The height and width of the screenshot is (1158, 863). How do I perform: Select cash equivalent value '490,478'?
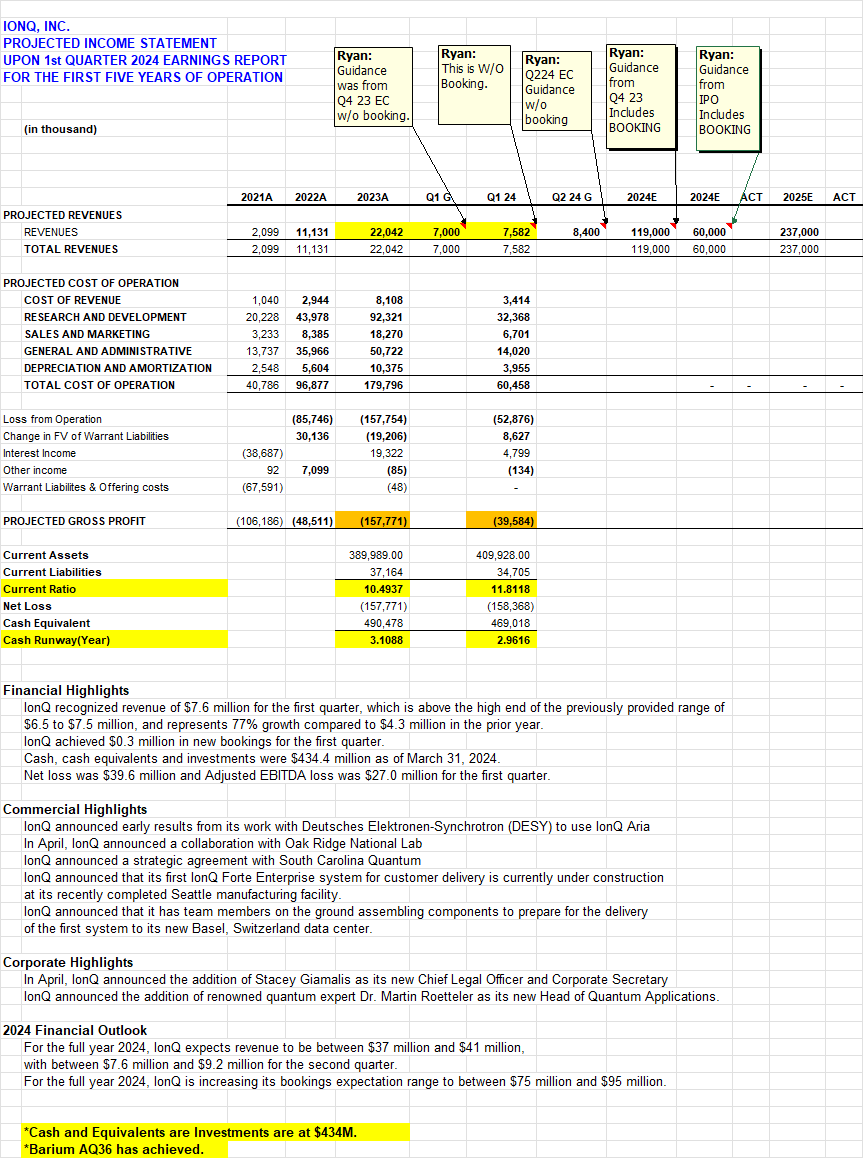[383, 623]
